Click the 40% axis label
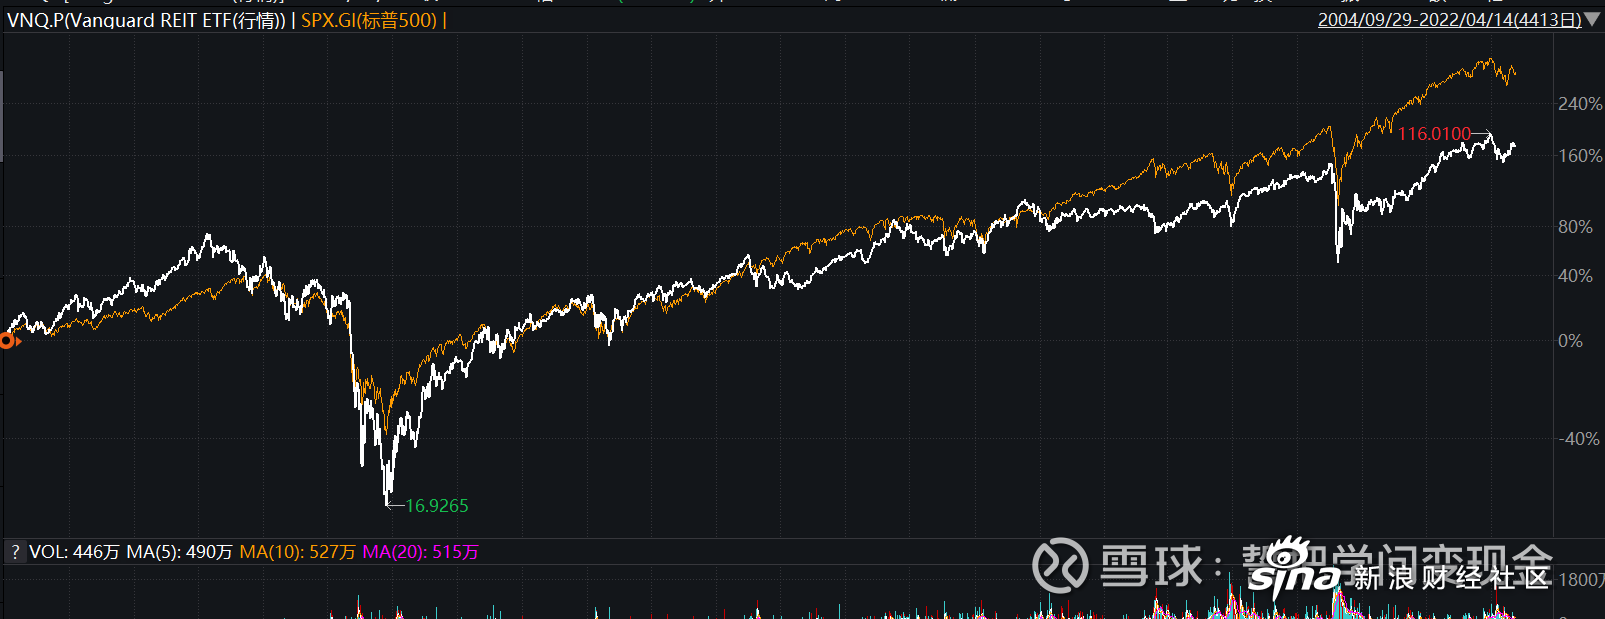 tap(1575, 276)
